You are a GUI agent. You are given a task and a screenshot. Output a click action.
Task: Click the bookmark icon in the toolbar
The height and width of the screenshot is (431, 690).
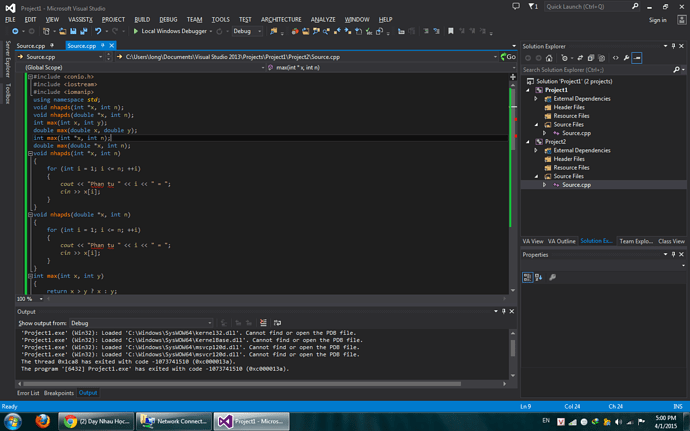click(x=451, y=31)
